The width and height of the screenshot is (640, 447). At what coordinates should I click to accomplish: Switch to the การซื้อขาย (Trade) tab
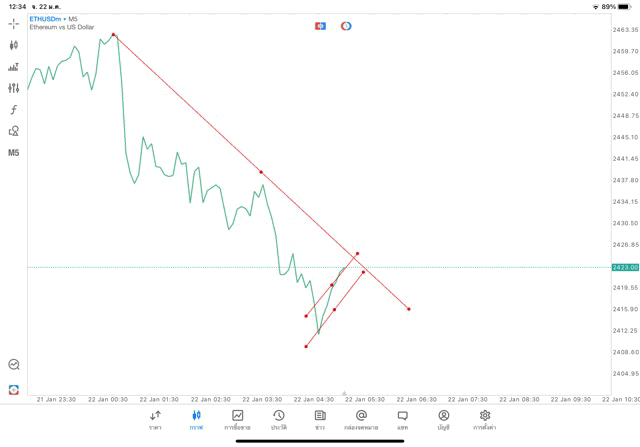pyautogui.click(x=238, y=419)
